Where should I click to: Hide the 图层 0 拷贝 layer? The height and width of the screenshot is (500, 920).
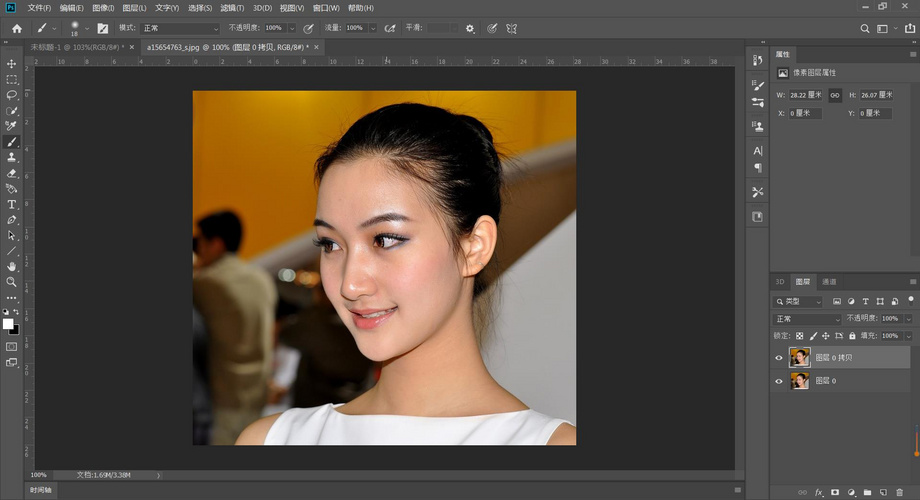pyautogui.click(x=779, y=357)
